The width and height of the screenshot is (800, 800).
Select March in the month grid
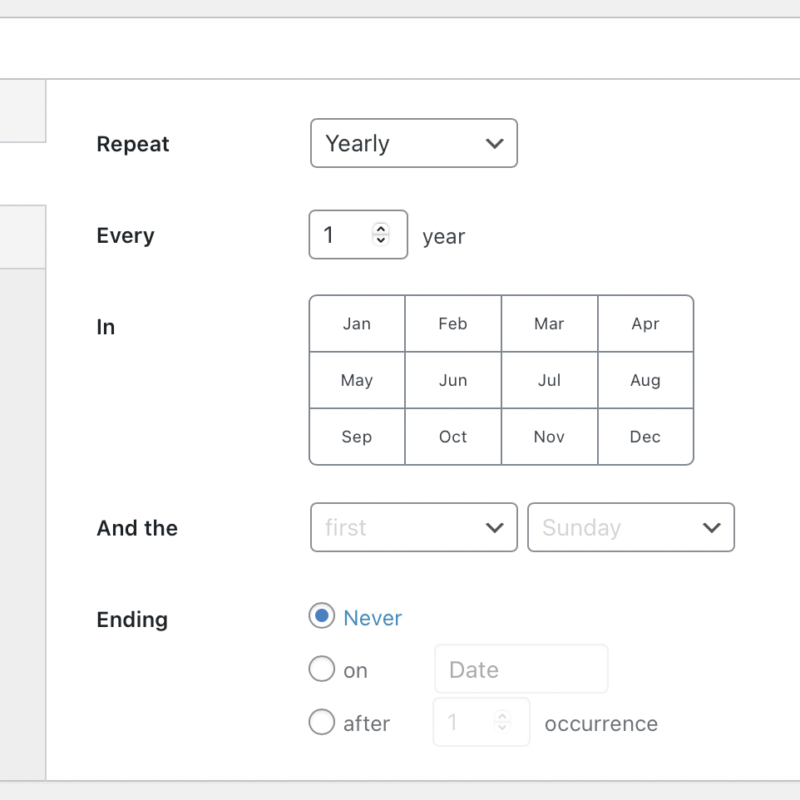548,323
